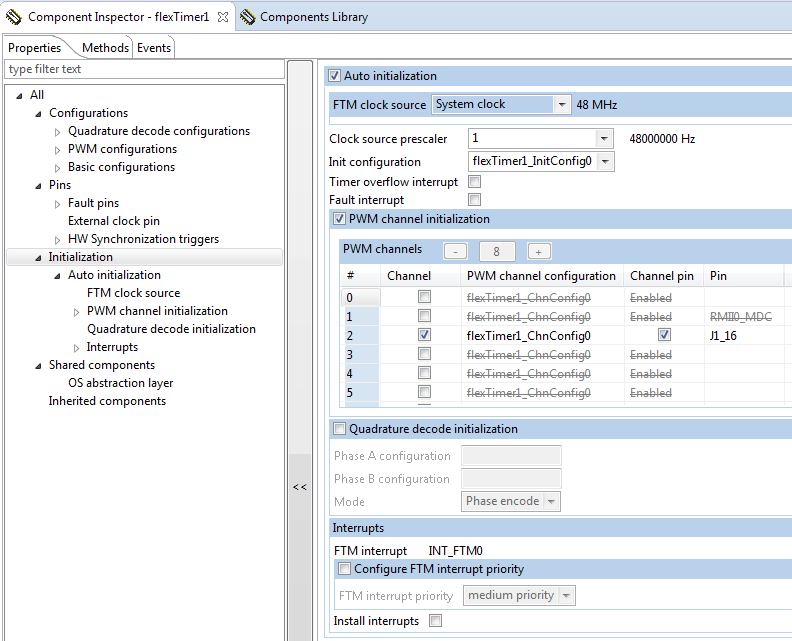Image resolution: width=792 pixels, height=641 pixels.
Task: Collapse the Pins tree node
Action: (38, 186)
